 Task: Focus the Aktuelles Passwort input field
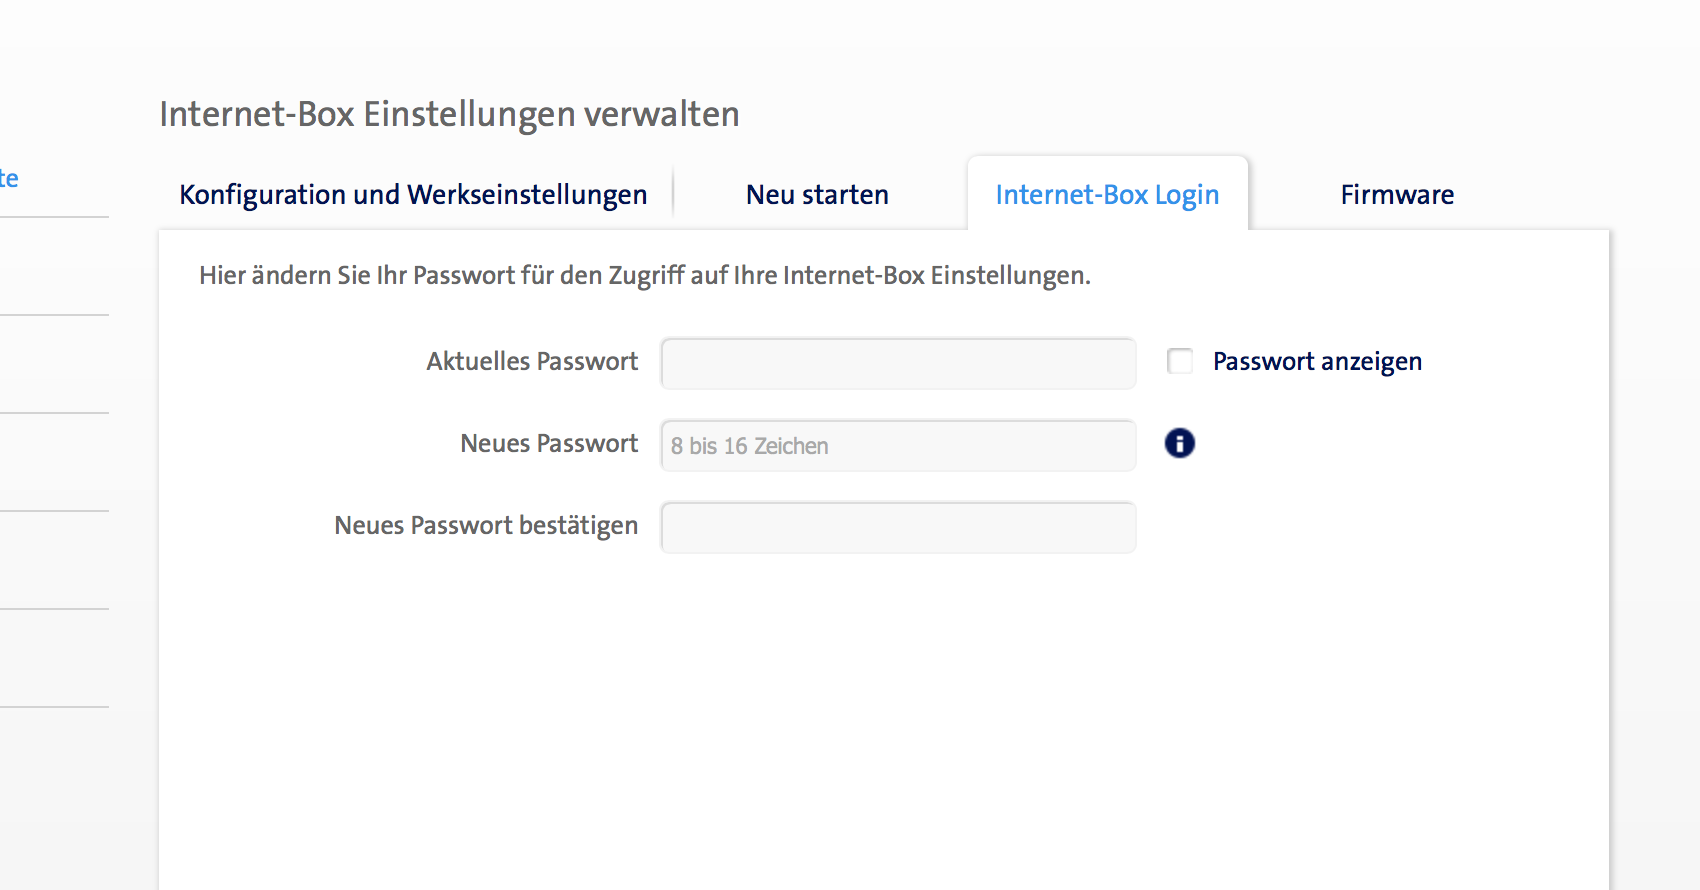pyautogui.click(x=898, y=363)
